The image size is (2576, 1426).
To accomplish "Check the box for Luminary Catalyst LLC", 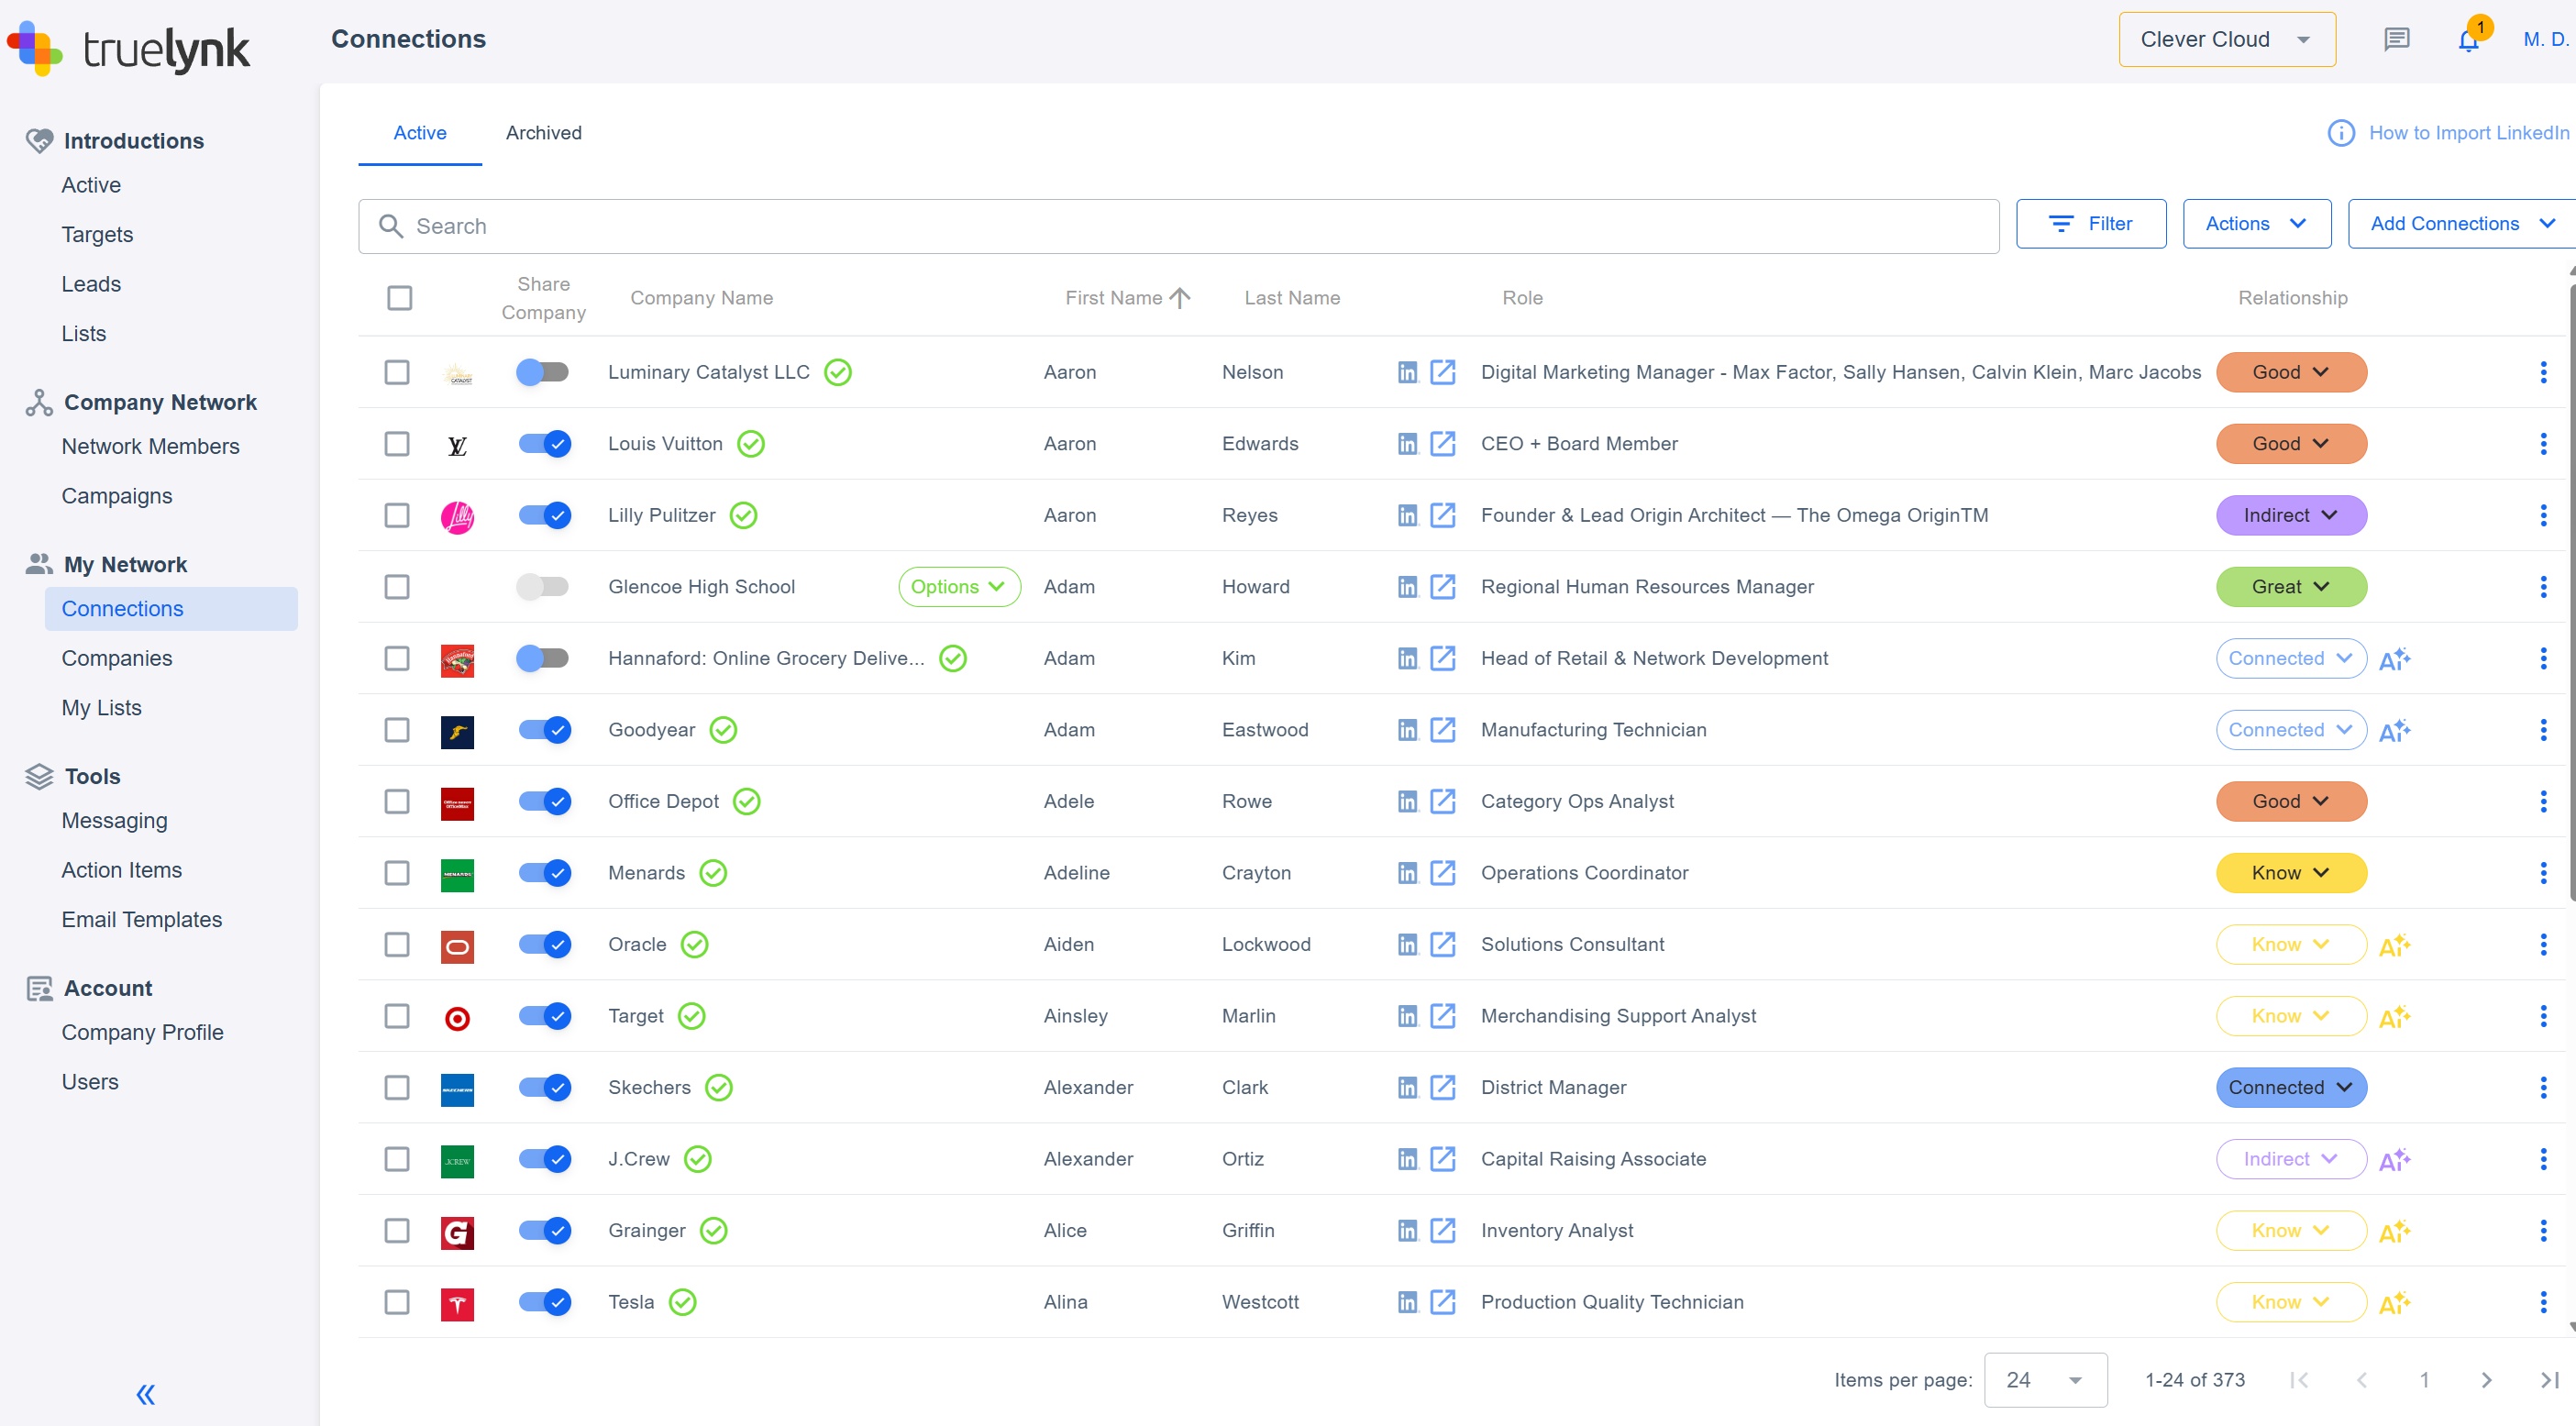I will [397, 372].
